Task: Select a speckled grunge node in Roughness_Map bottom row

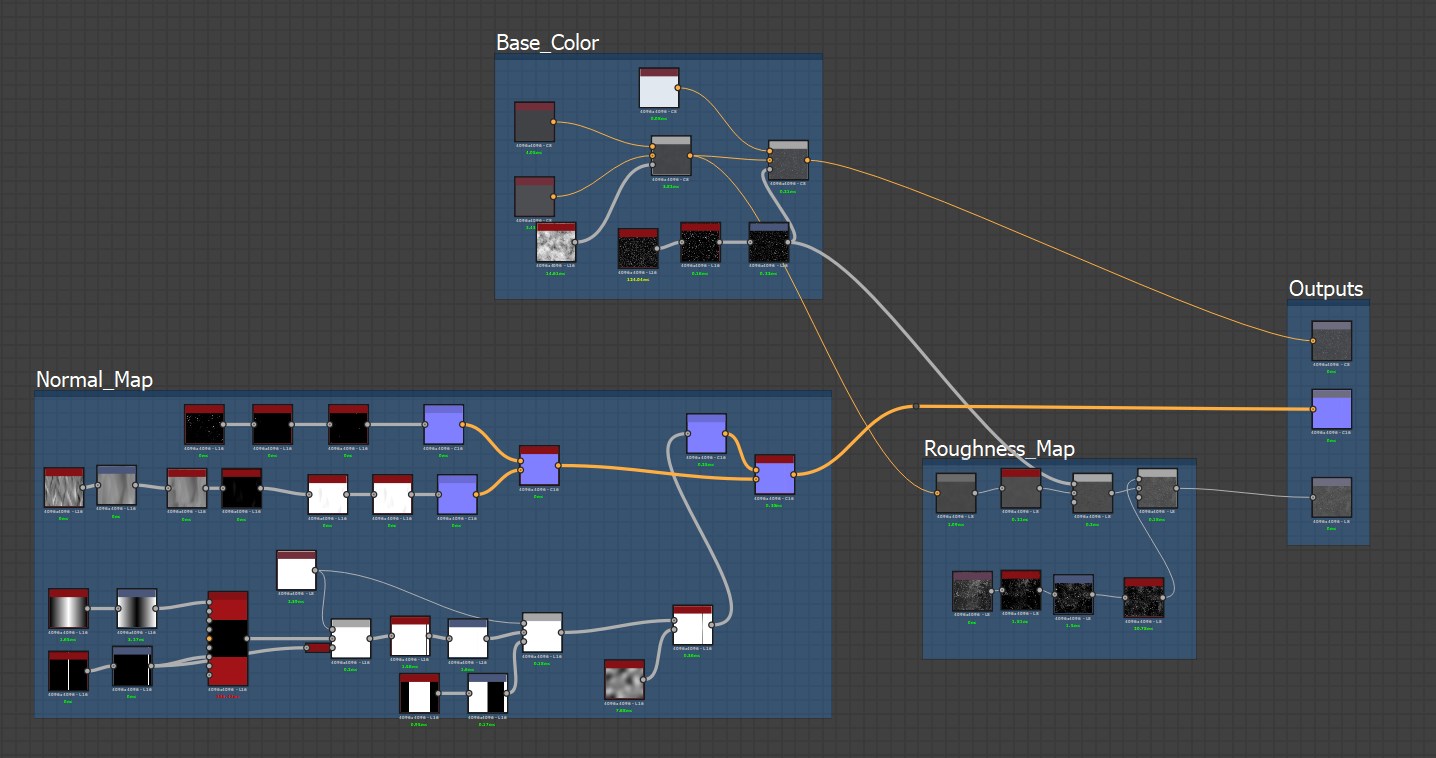Action: point(973,593)
